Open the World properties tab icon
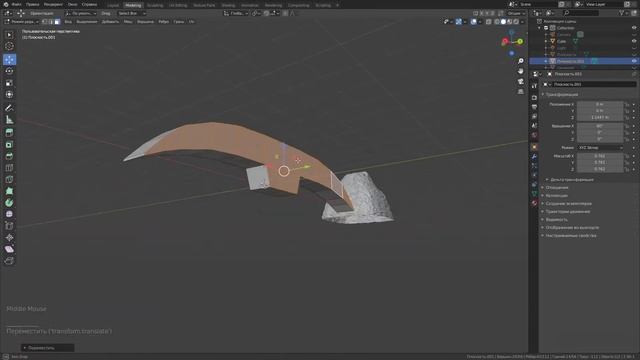640x360 pixels. click(x=534, y=135)
